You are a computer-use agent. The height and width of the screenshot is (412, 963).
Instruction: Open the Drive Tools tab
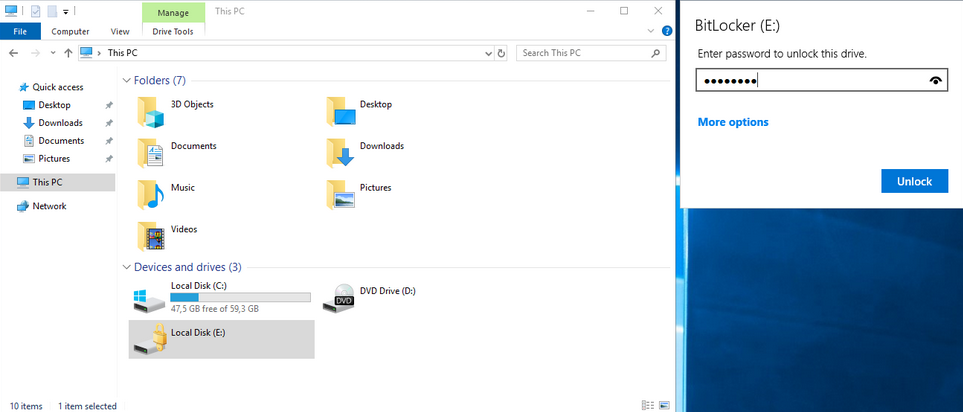coord(173,31)
